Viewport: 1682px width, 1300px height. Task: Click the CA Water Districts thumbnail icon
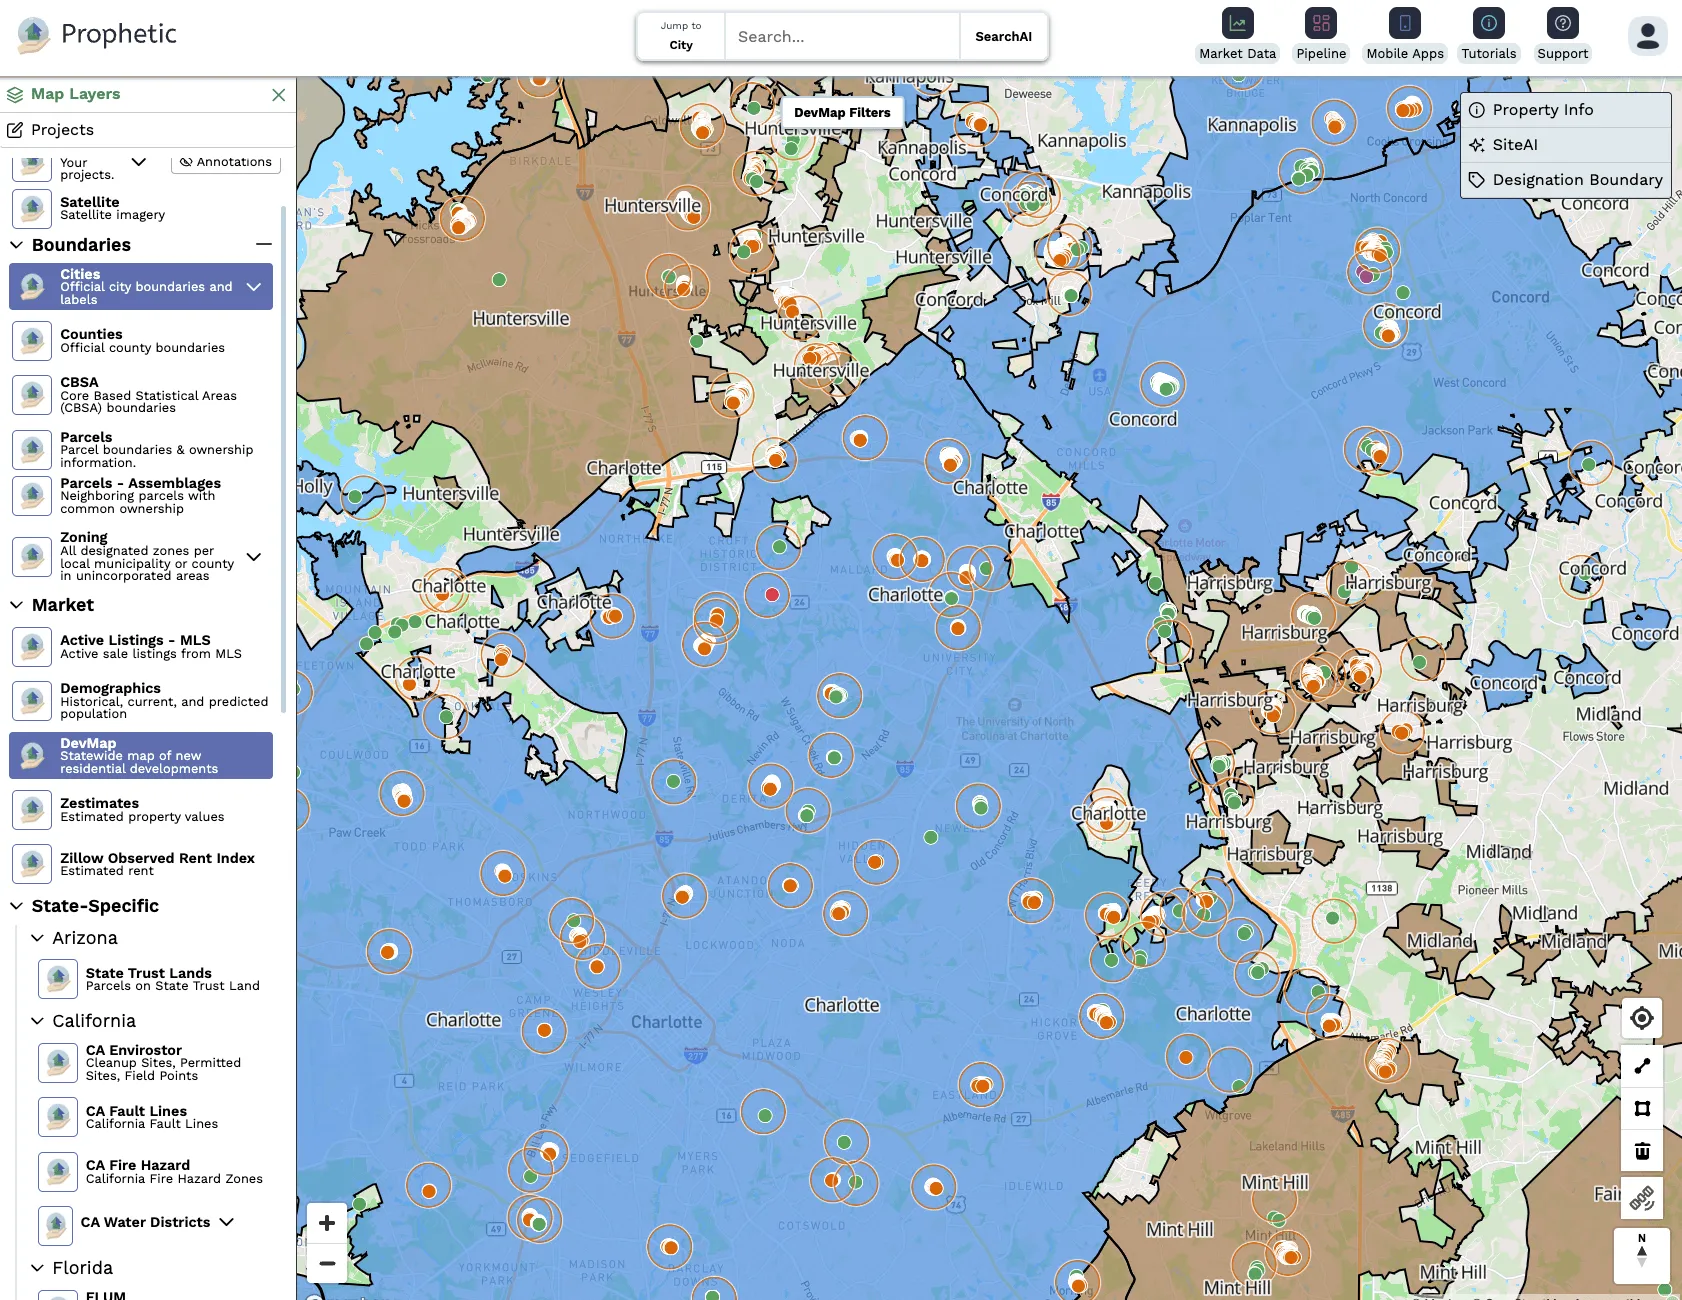(55, 1225)
